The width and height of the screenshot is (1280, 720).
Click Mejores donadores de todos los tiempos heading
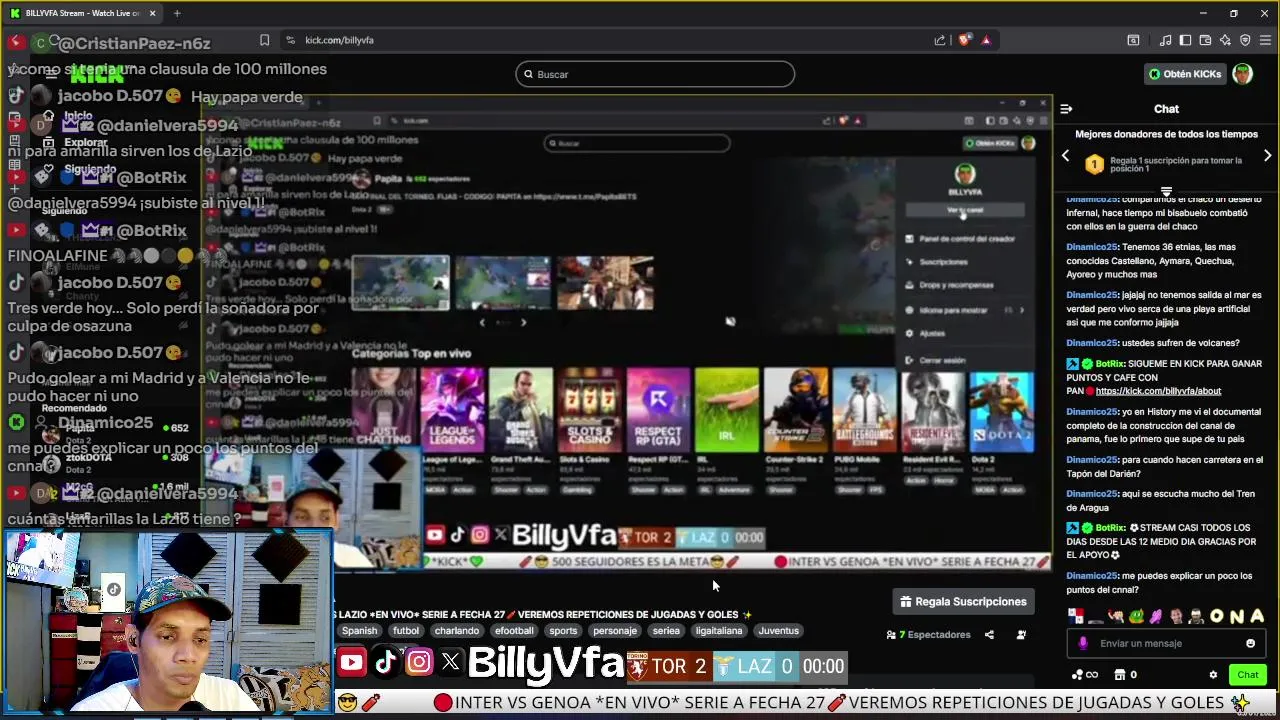pyautogui.click(x=1166, y=134)
